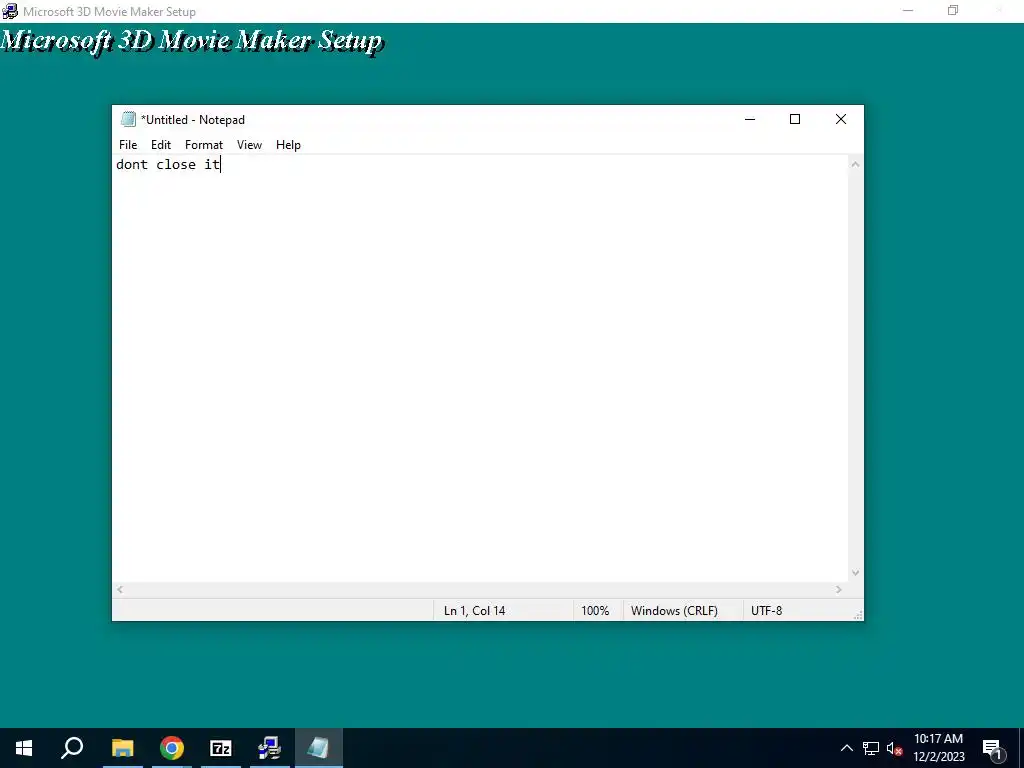Open the Edit menu in Notepad
The height and width of the screenshot is (768, 1024).
point(161,145)
